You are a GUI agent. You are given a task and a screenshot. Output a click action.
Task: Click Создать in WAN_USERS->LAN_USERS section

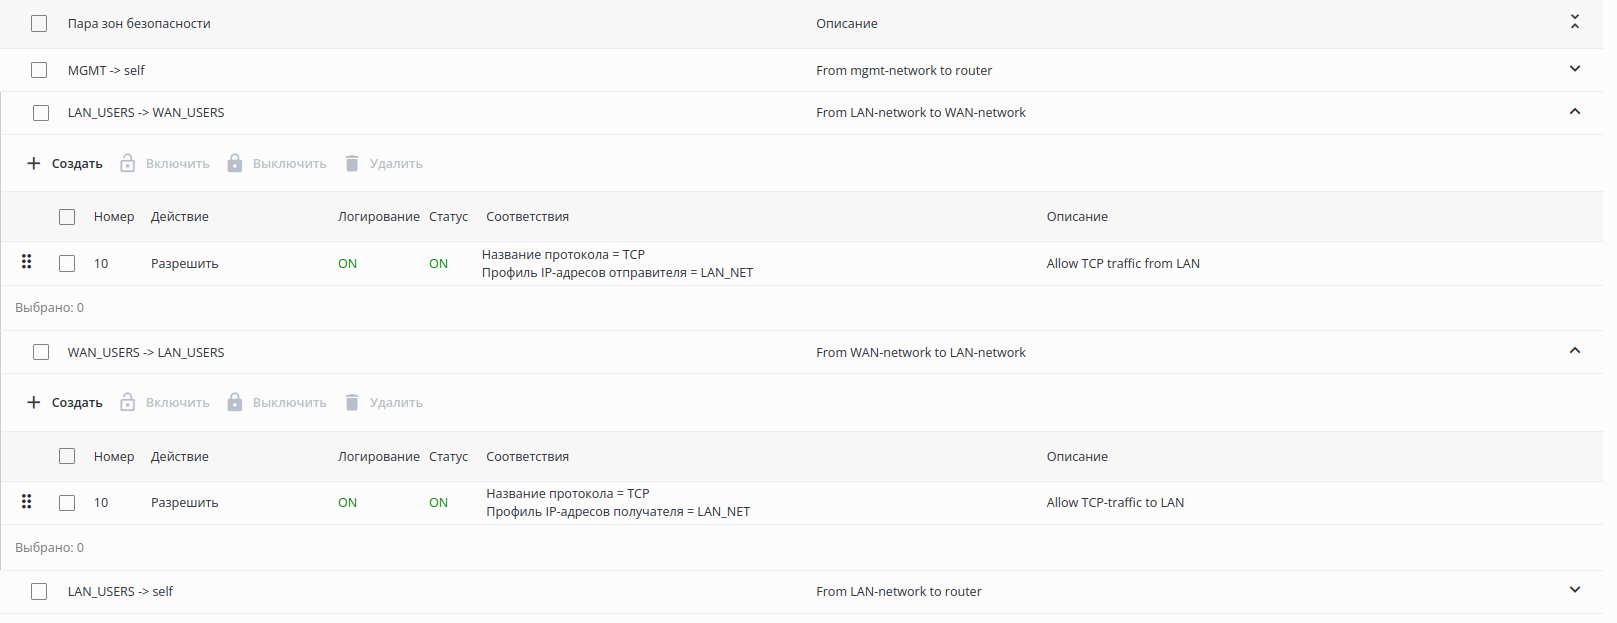(77, 402)
